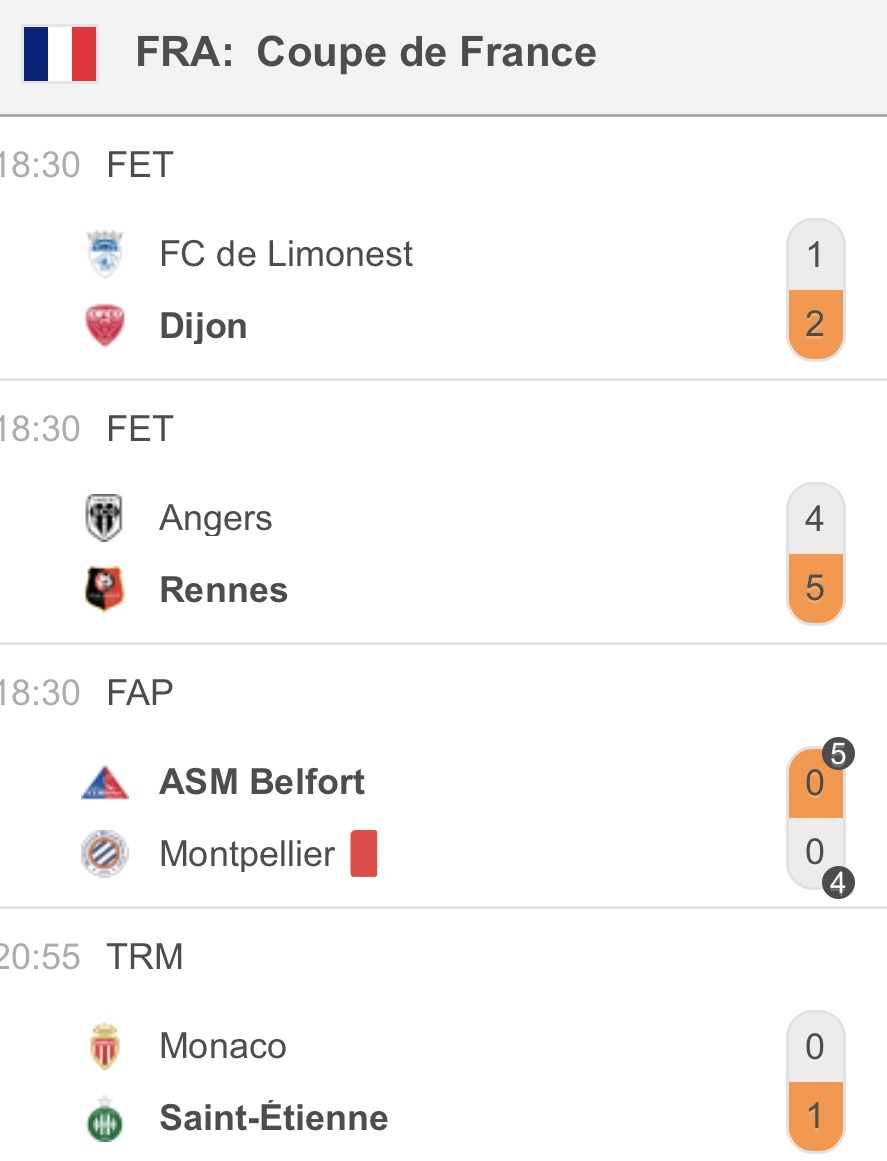The image size is (887, 1161).
Task: Click Montpellier's red card indicator
Action: (x=364, y=853)
